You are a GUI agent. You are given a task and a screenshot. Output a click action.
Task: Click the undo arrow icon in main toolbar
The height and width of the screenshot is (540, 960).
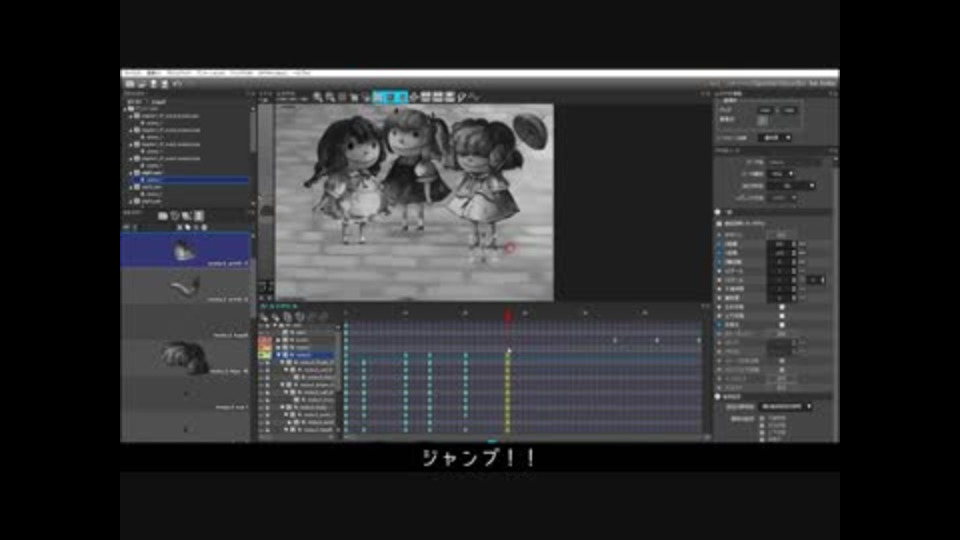click(x=177, y=84)
